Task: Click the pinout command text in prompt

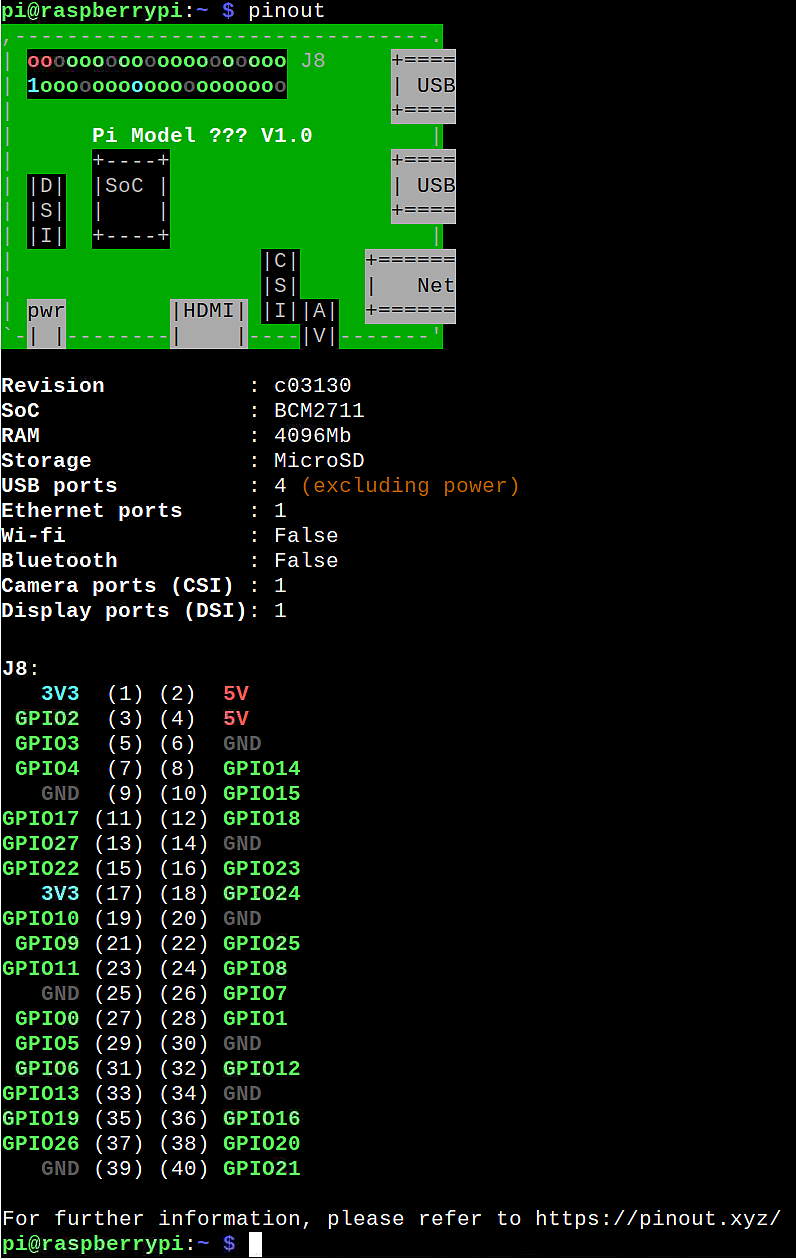Action: (286, 11)
